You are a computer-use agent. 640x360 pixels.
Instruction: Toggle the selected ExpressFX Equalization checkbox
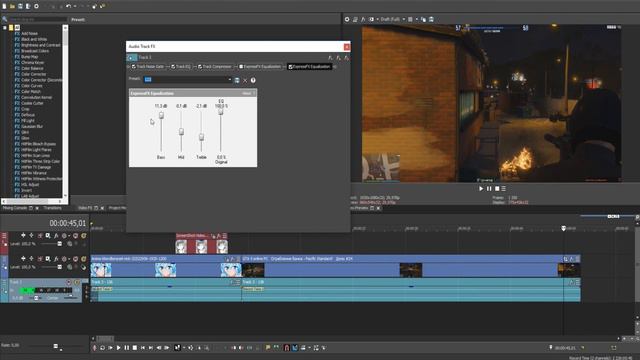click(290, 67)
